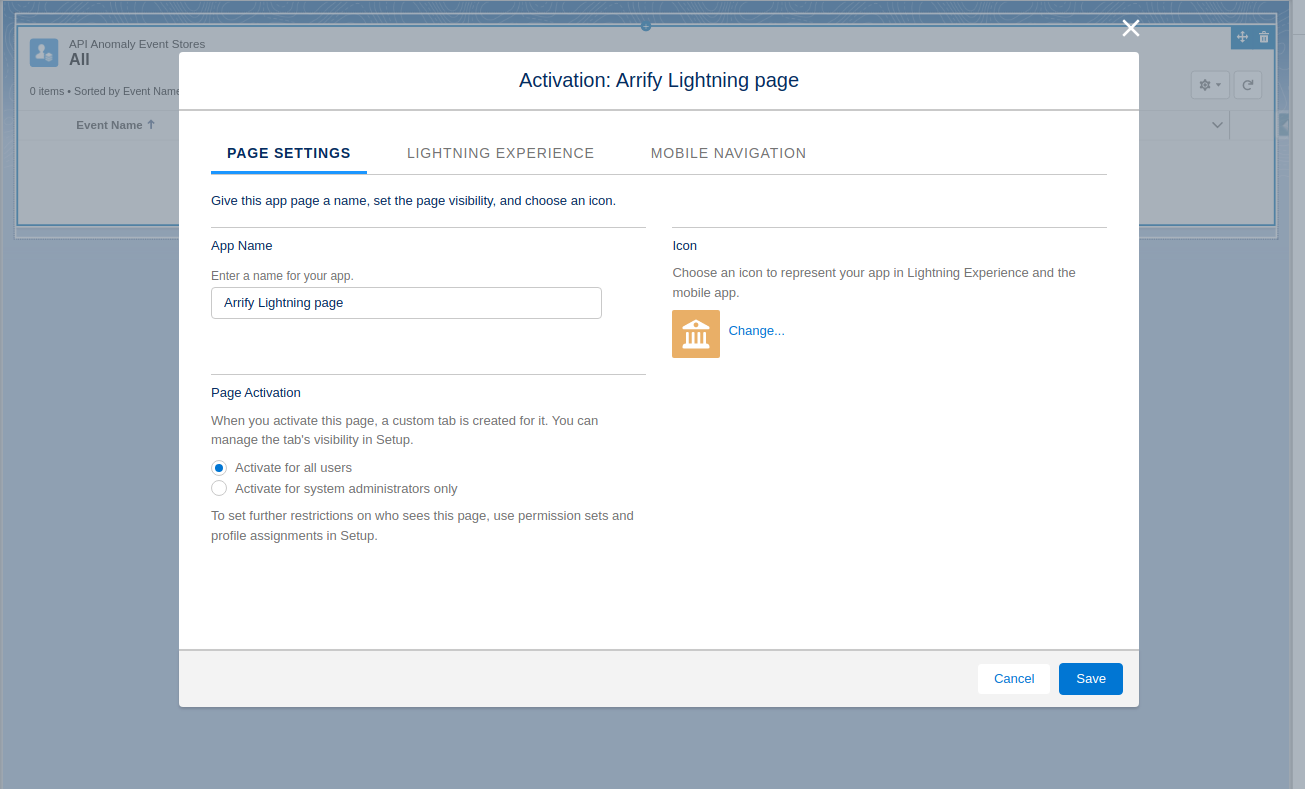Click the API Anomaly Event Stores list icon
This screenshot has width=1305, height=789.
pos(44,53)
